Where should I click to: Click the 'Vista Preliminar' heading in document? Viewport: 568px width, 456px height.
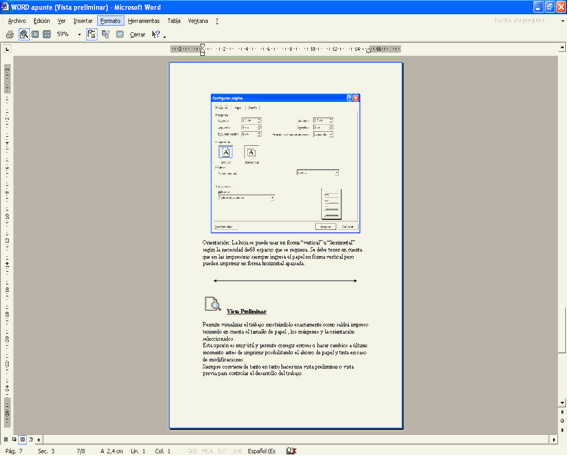tap(246, 311)
